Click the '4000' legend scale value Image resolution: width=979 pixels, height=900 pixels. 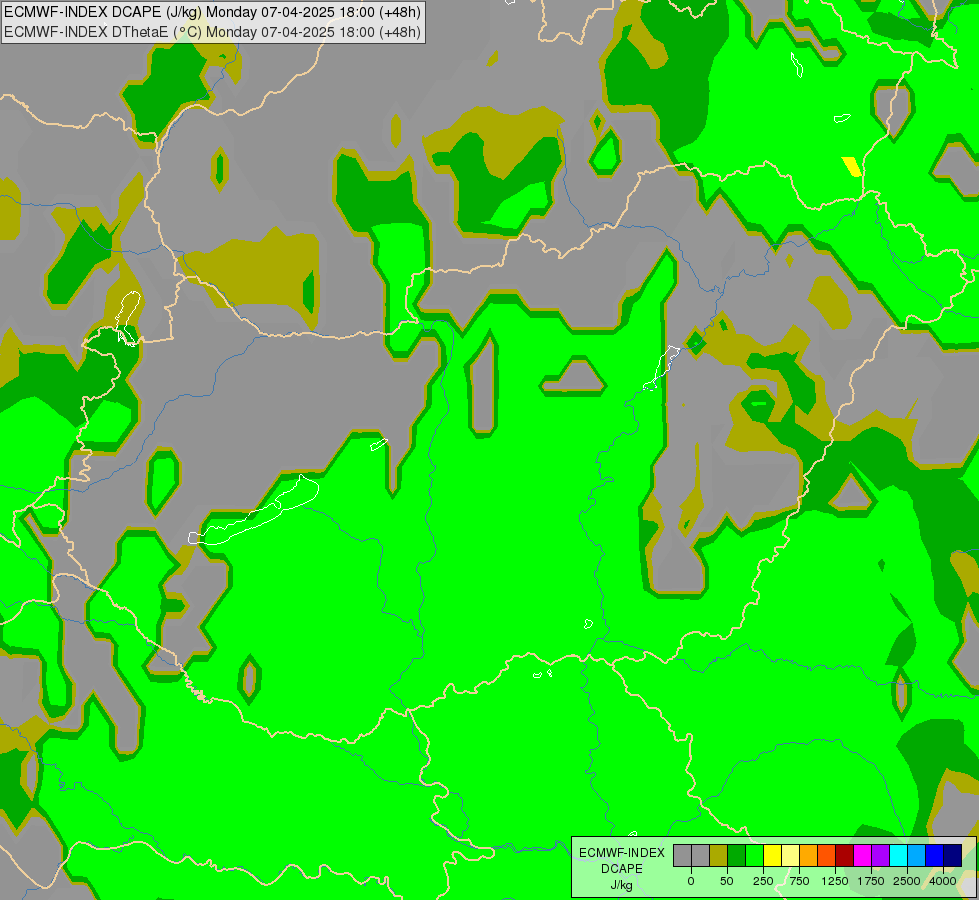coord(943,881)
